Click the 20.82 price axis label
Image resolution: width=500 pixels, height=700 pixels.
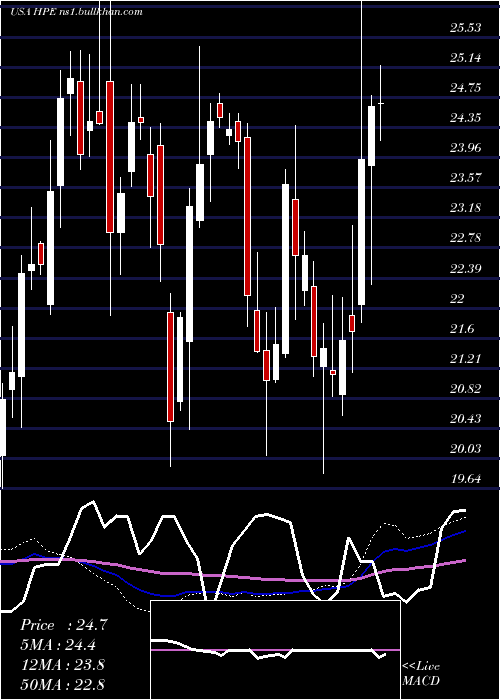[x=466, y=389]
